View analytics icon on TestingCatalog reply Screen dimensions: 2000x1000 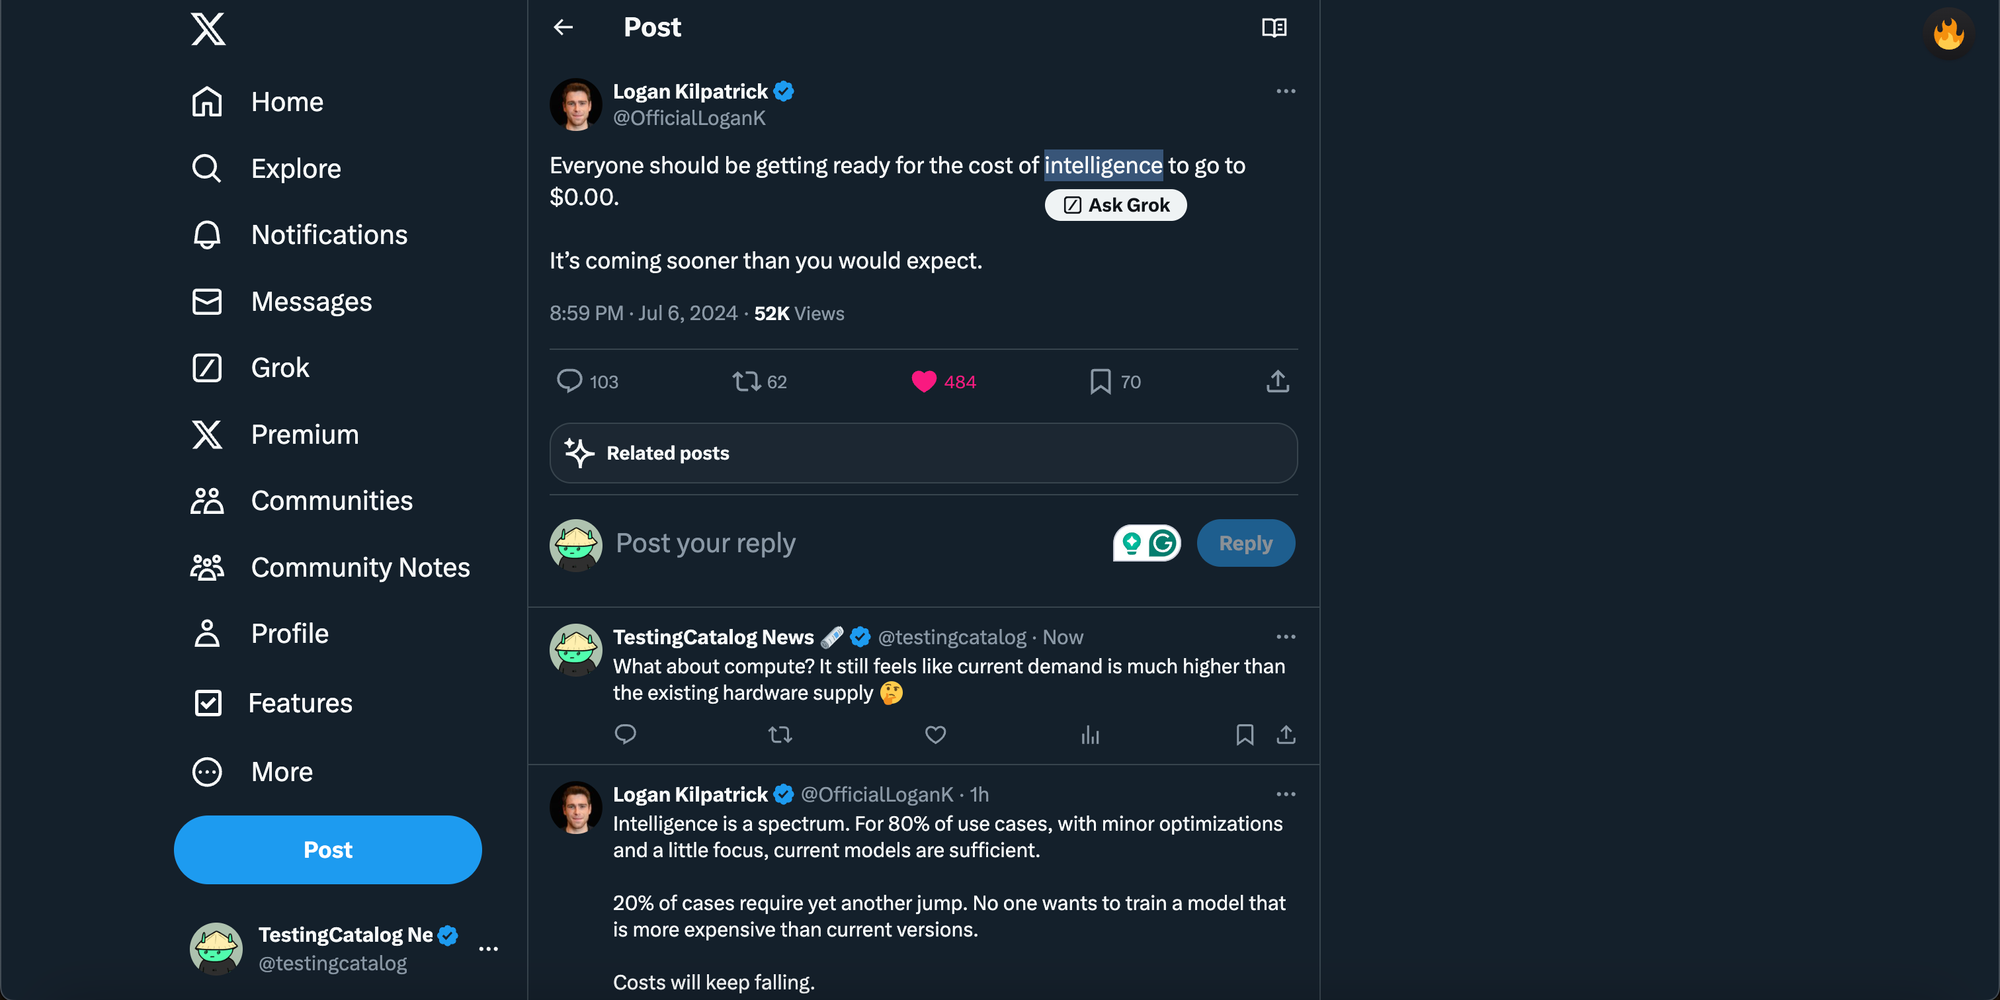pos(1090,736)
